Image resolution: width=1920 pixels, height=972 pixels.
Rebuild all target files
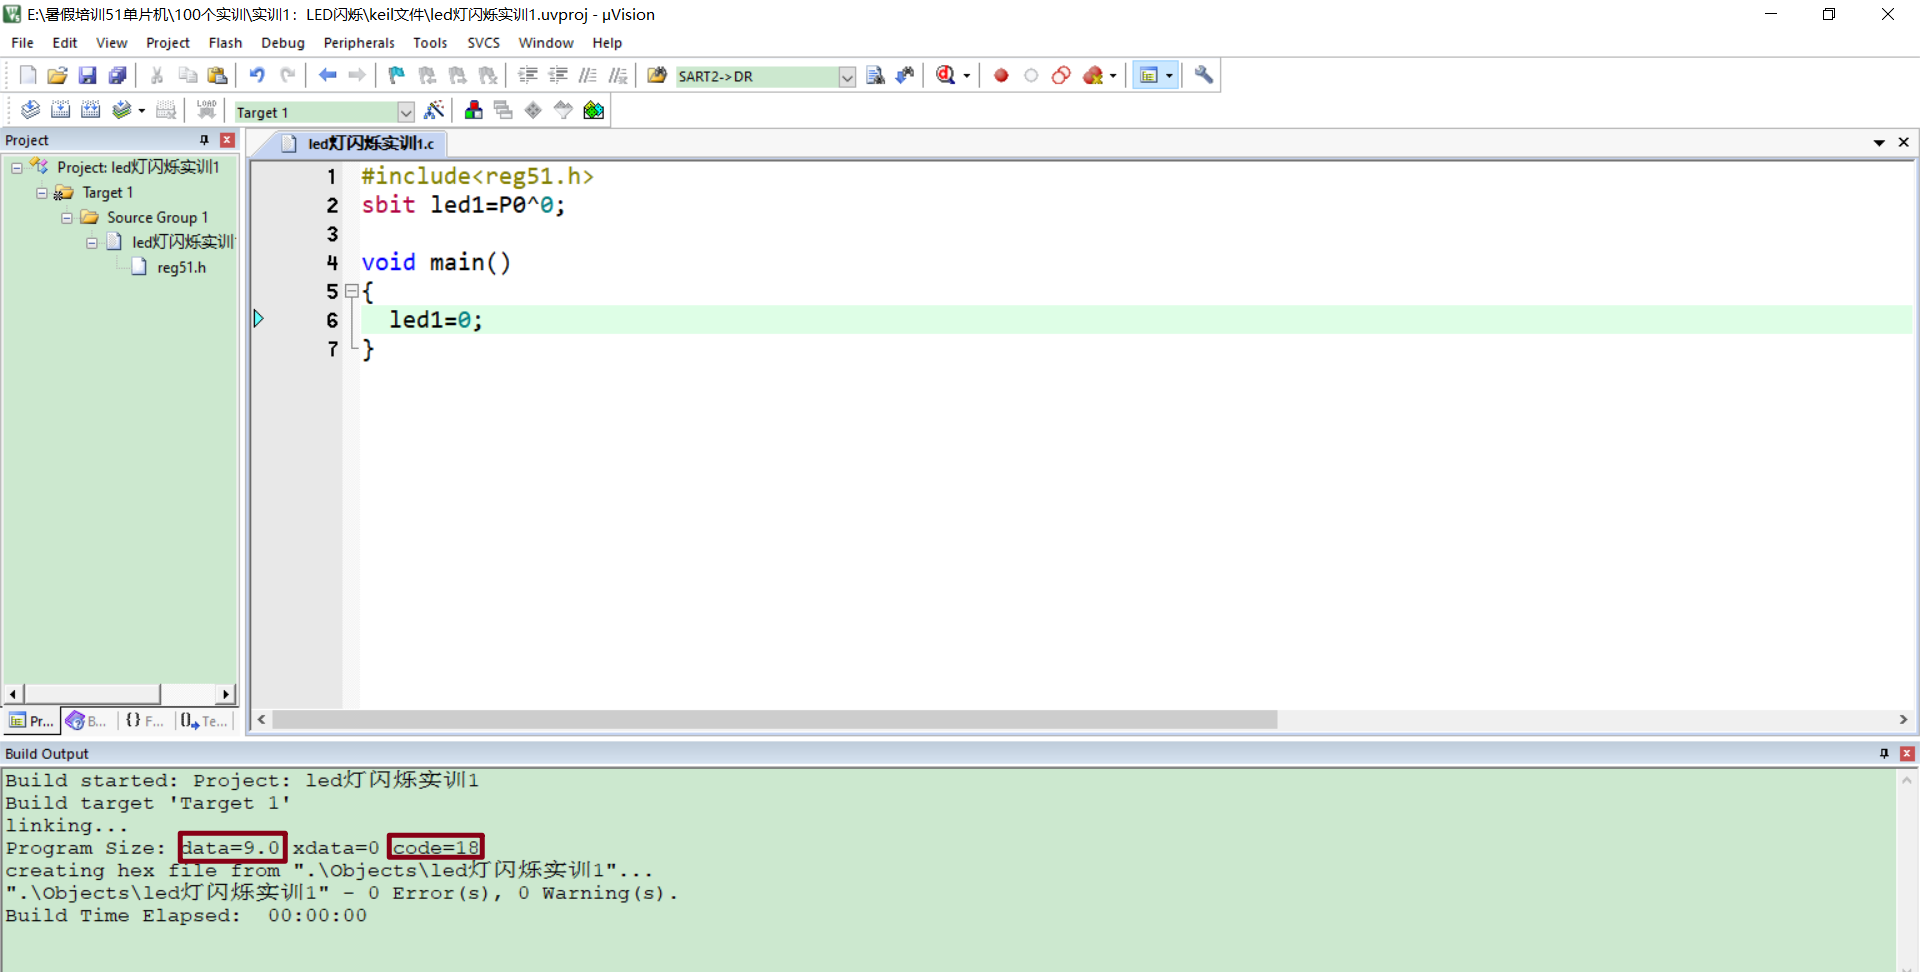90,110
